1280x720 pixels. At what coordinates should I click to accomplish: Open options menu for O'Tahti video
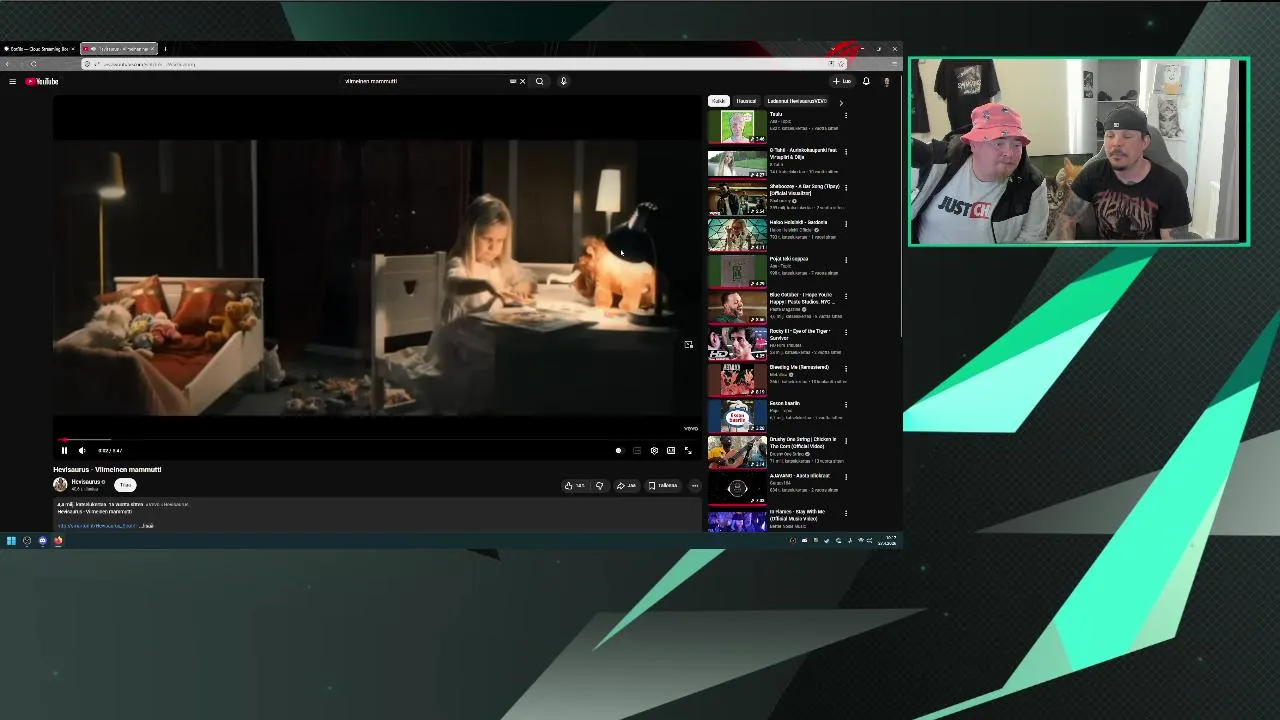click(846, 152)
